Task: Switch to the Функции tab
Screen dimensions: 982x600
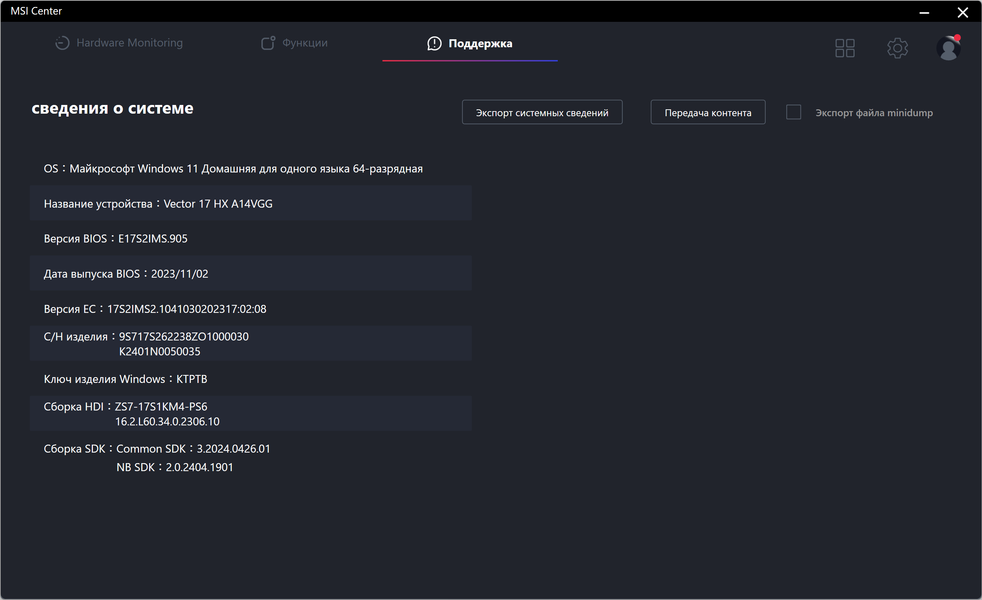Action: coord(305,44)
